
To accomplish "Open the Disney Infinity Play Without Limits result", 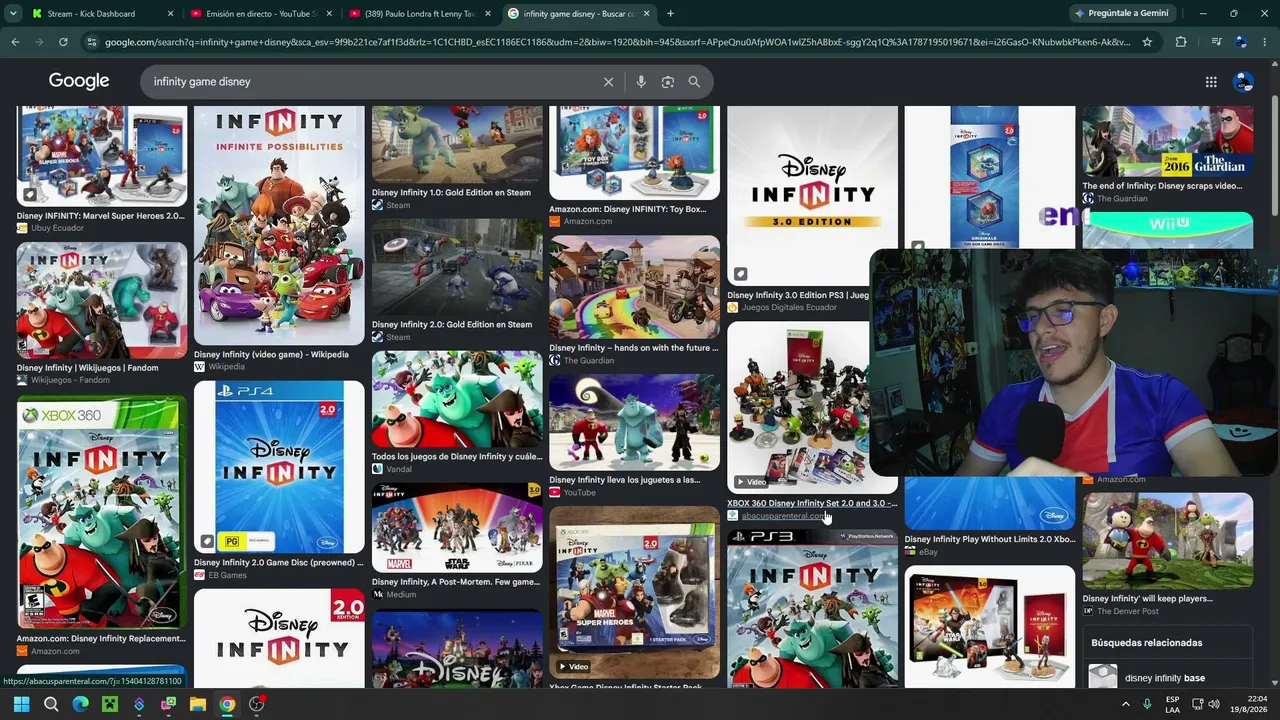I will pos(990,539).
